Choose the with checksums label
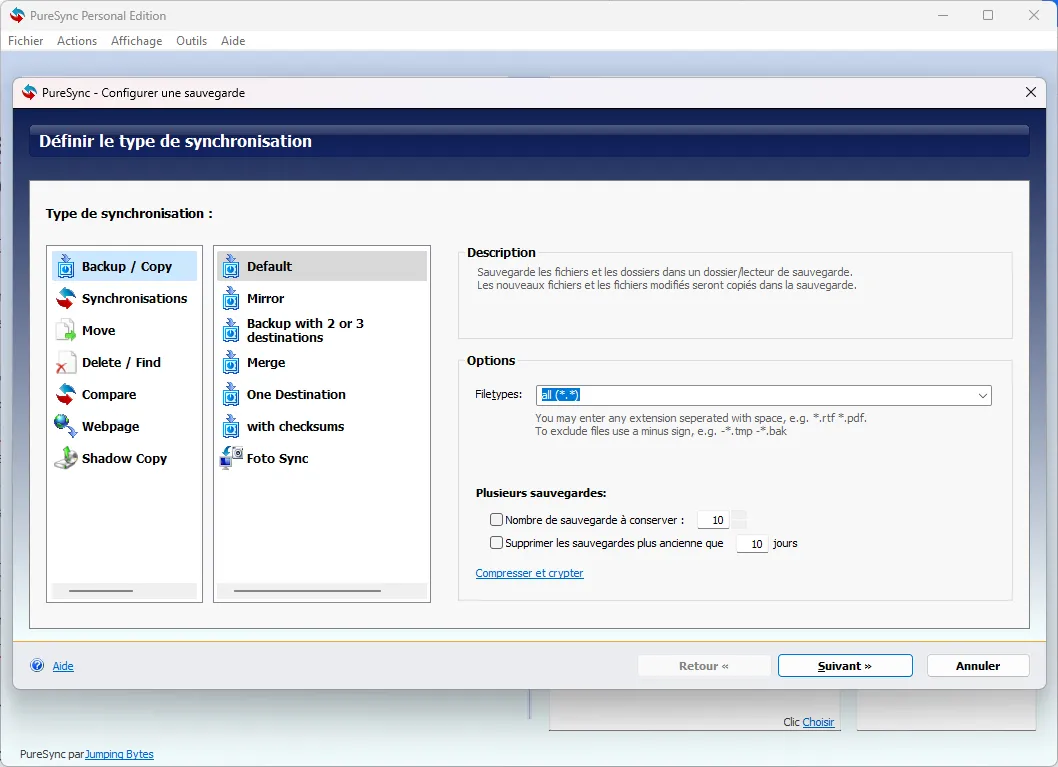The width and height of the screenshot is (1058, 767). 296,426
